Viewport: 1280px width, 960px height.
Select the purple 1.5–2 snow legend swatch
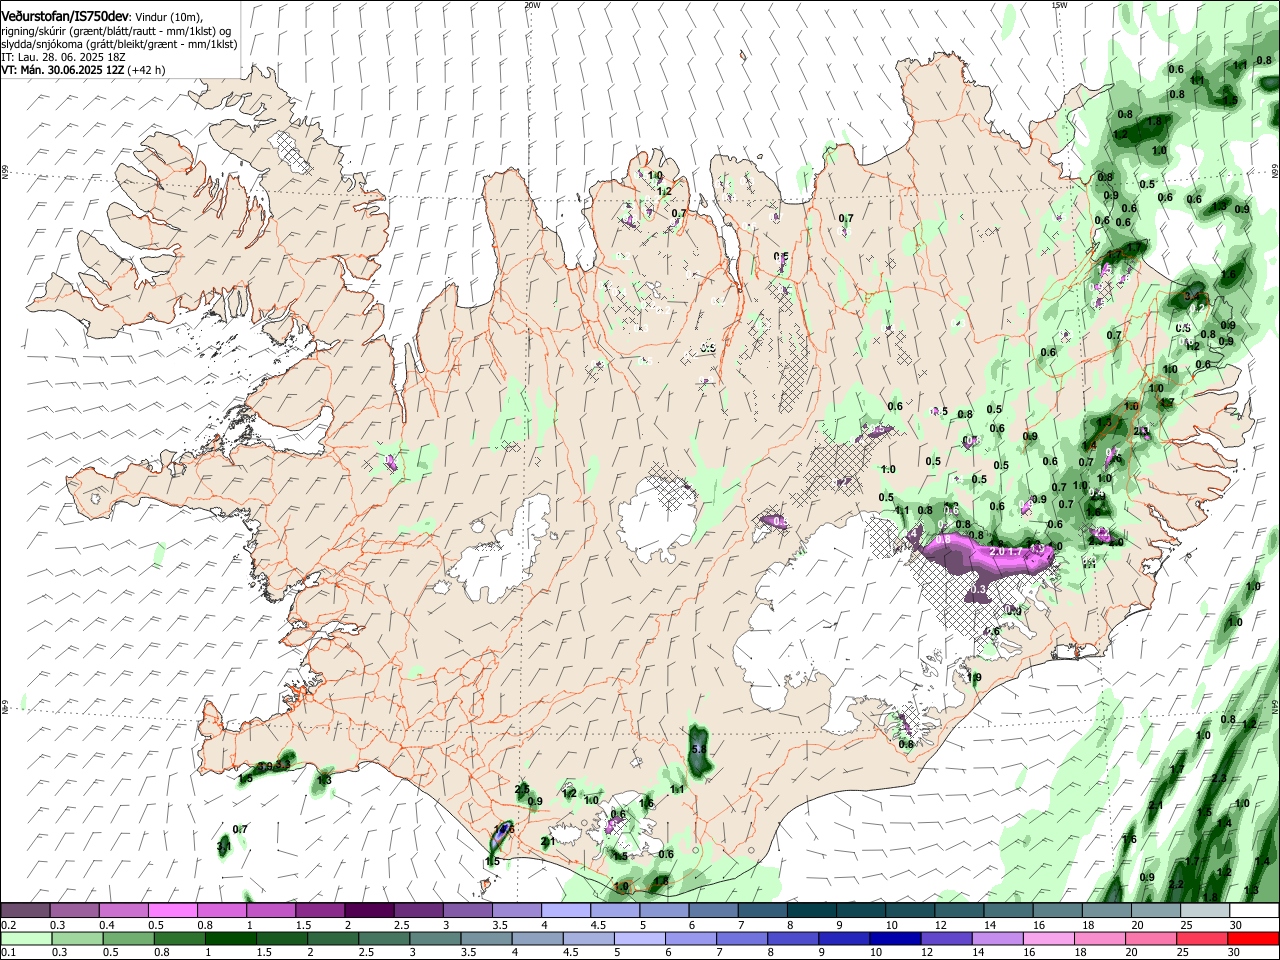click(320, 910)
